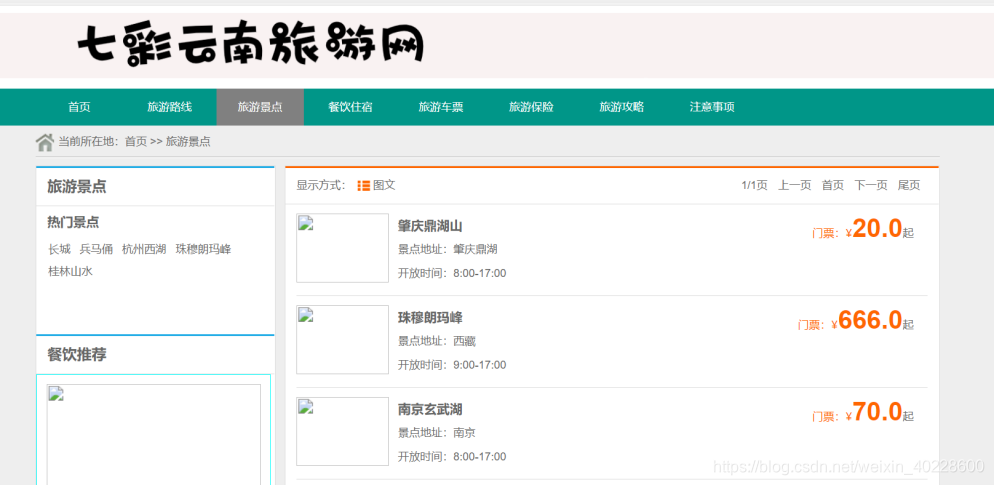Image resolution: width=994 pixels, height=485 pixels.
Task: Click the 珠穆朗玛峰 listing thumbnail image
Action: click(x=342, y=340)
